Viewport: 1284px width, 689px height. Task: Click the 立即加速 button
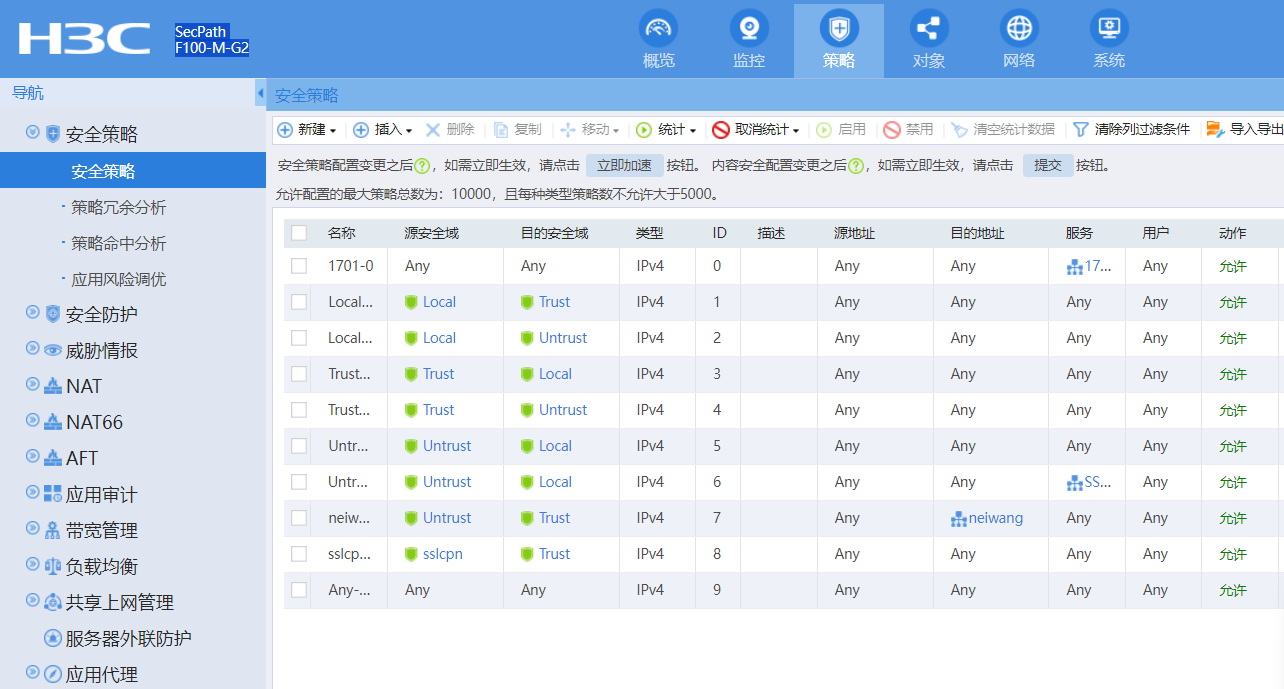coord(625,166)
